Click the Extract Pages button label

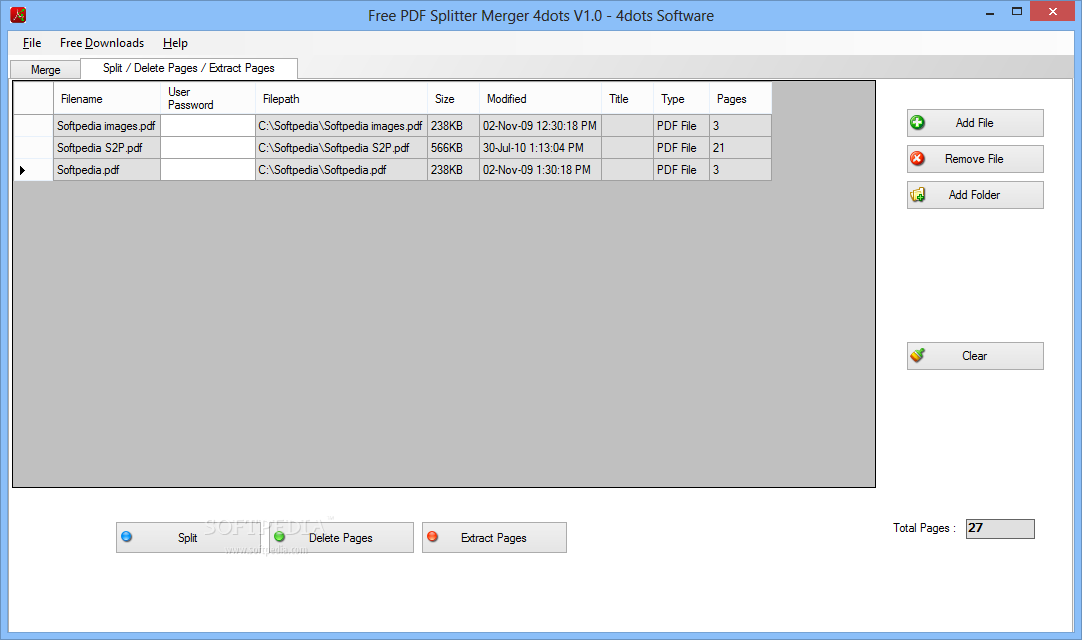(494, 538)
